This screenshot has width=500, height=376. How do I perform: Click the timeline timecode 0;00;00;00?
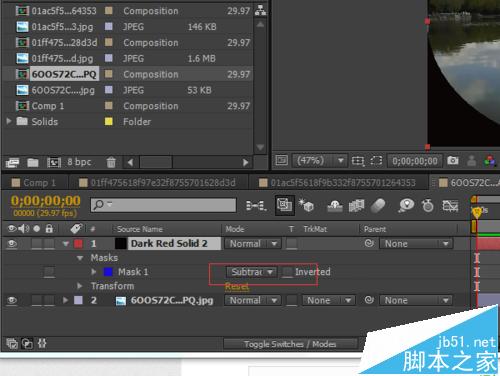(46, 201)
